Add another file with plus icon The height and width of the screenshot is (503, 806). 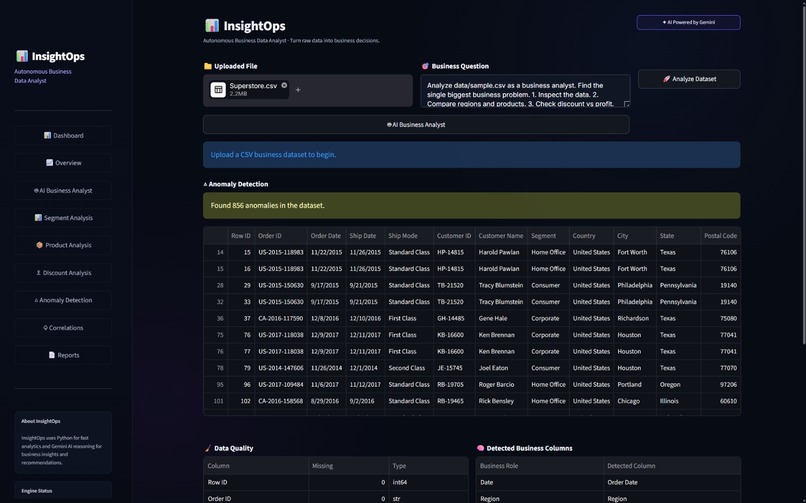[x=298, y=90]
